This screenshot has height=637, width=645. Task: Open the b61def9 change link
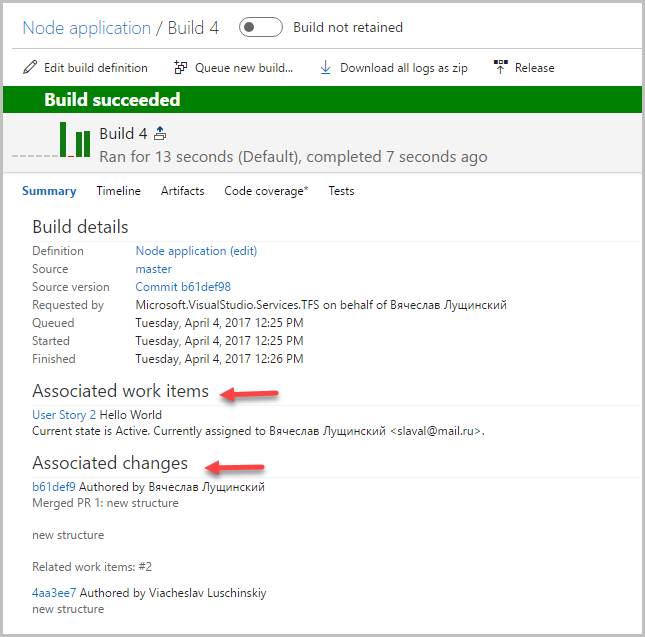coord(53,487)
